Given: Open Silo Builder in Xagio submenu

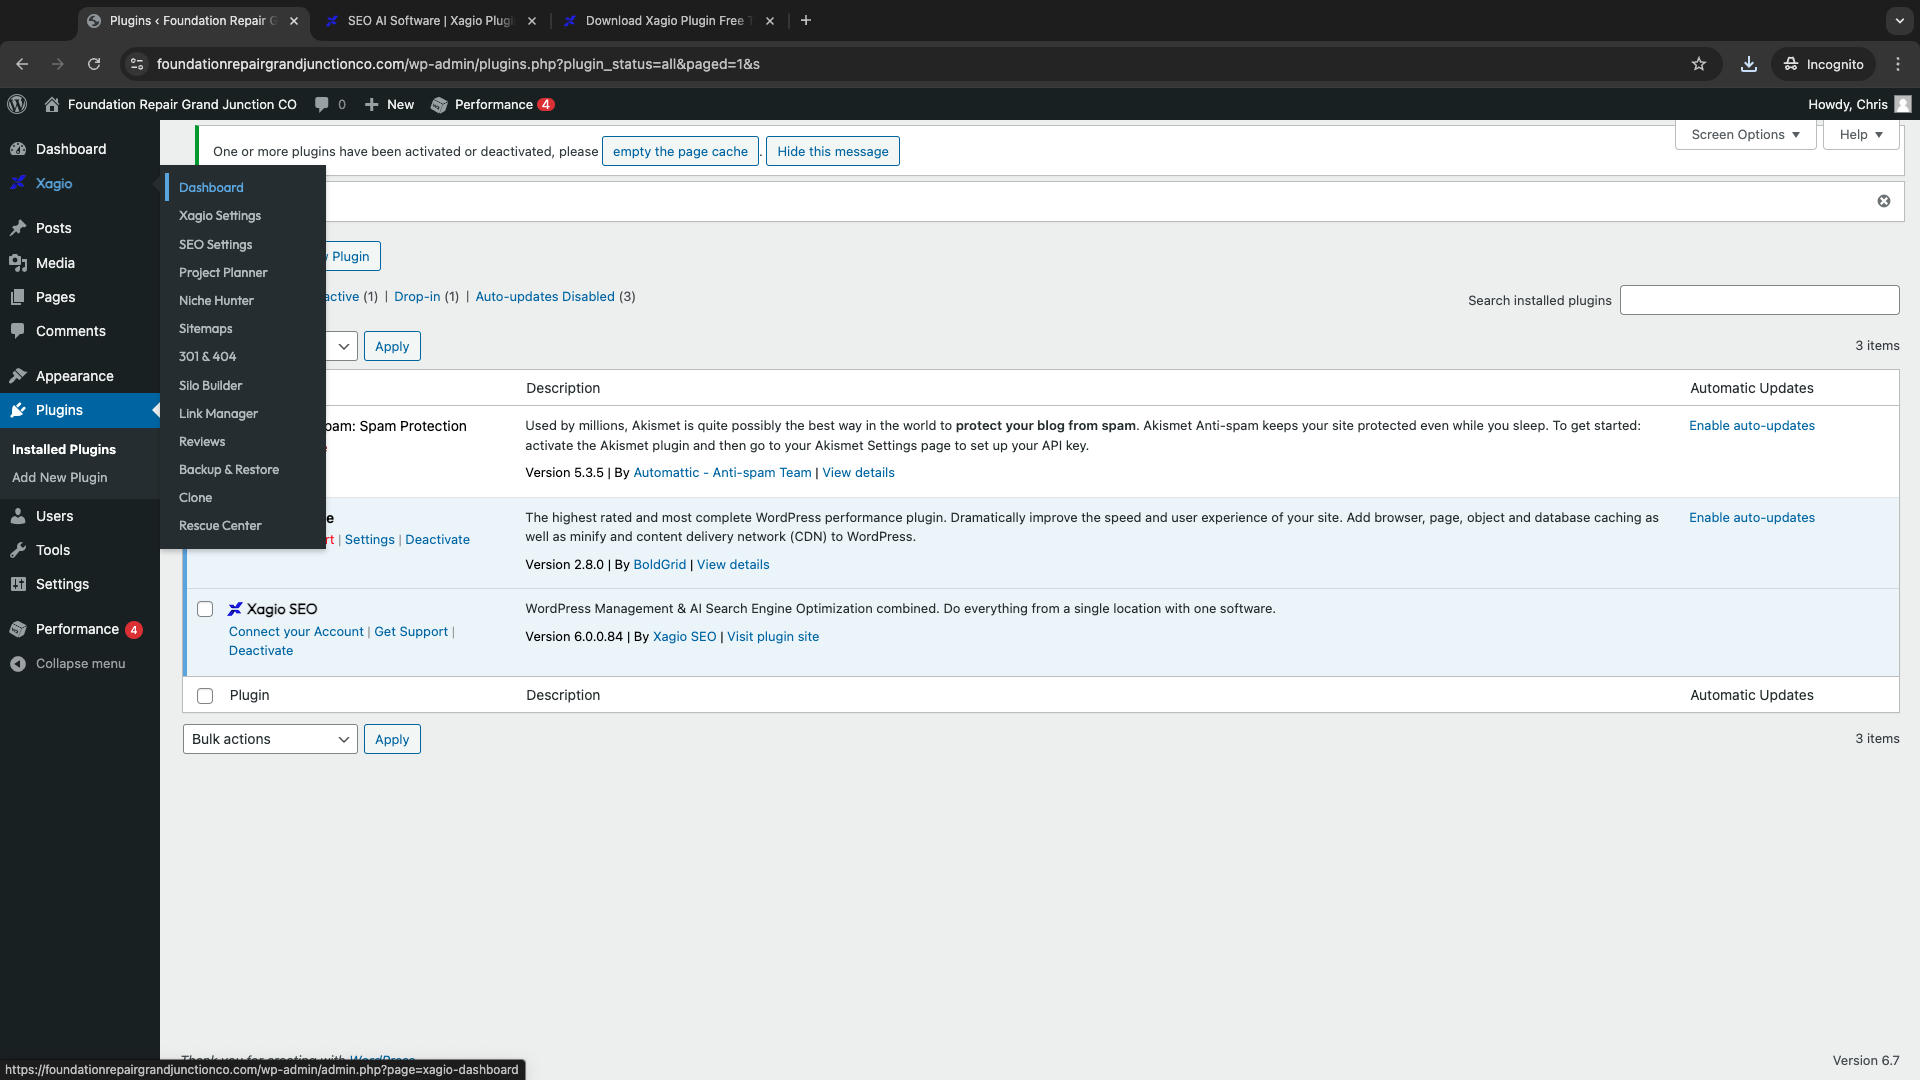Looking at the screenshot, I should coord(210,385).
